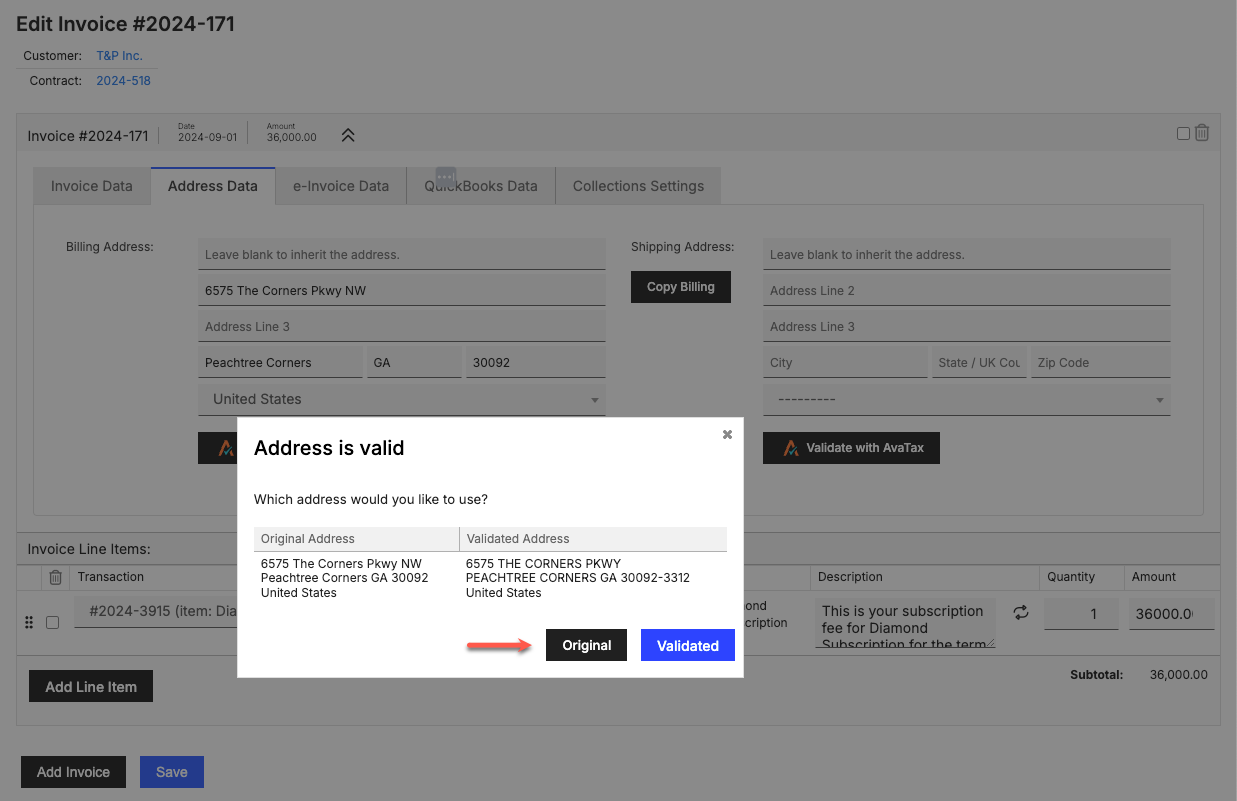Viewport: 1237px width, 801px height.
Task: Click shipping address first line field
Action: click(x=967, y=254)
